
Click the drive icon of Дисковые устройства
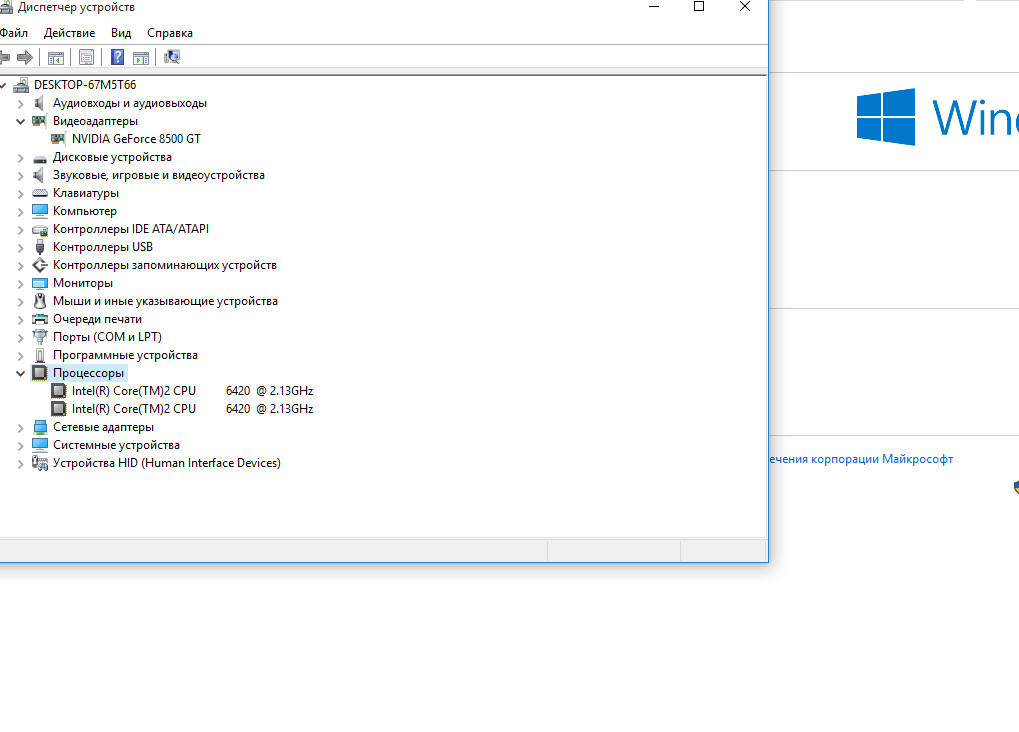(x=40, y=157)
